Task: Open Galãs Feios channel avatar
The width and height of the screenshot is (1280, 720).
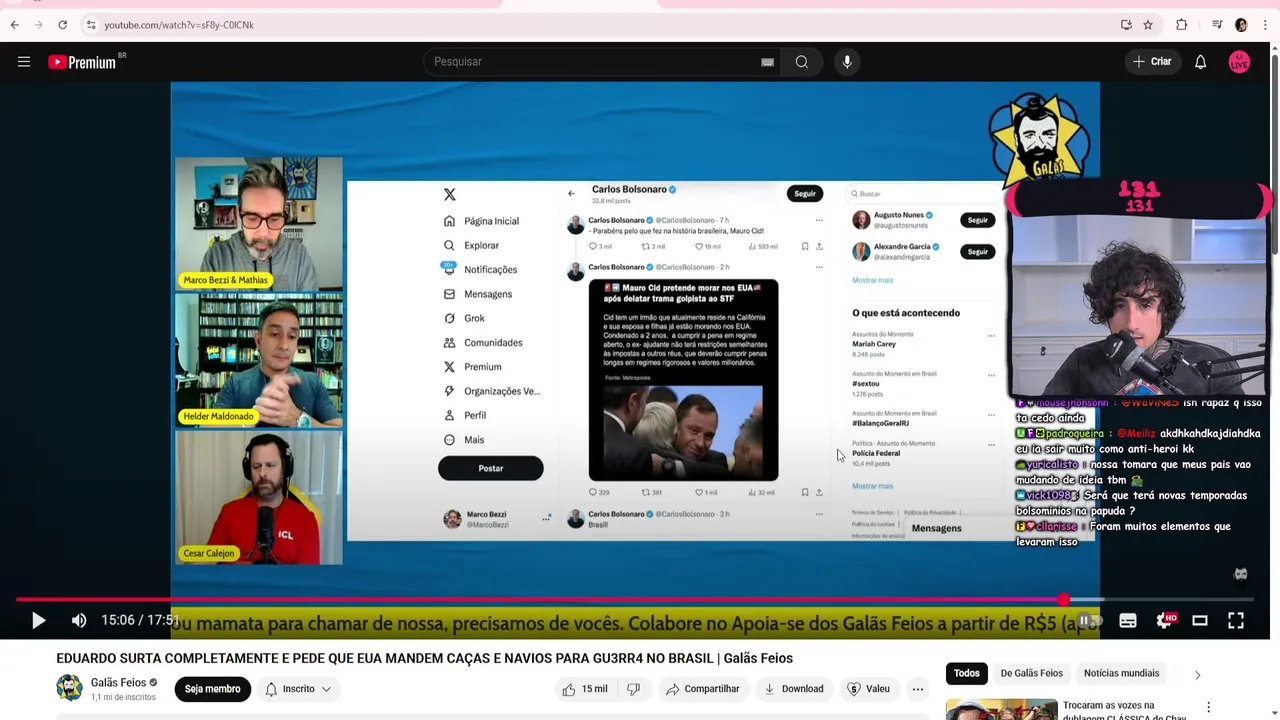Action: tap(69, 688)
